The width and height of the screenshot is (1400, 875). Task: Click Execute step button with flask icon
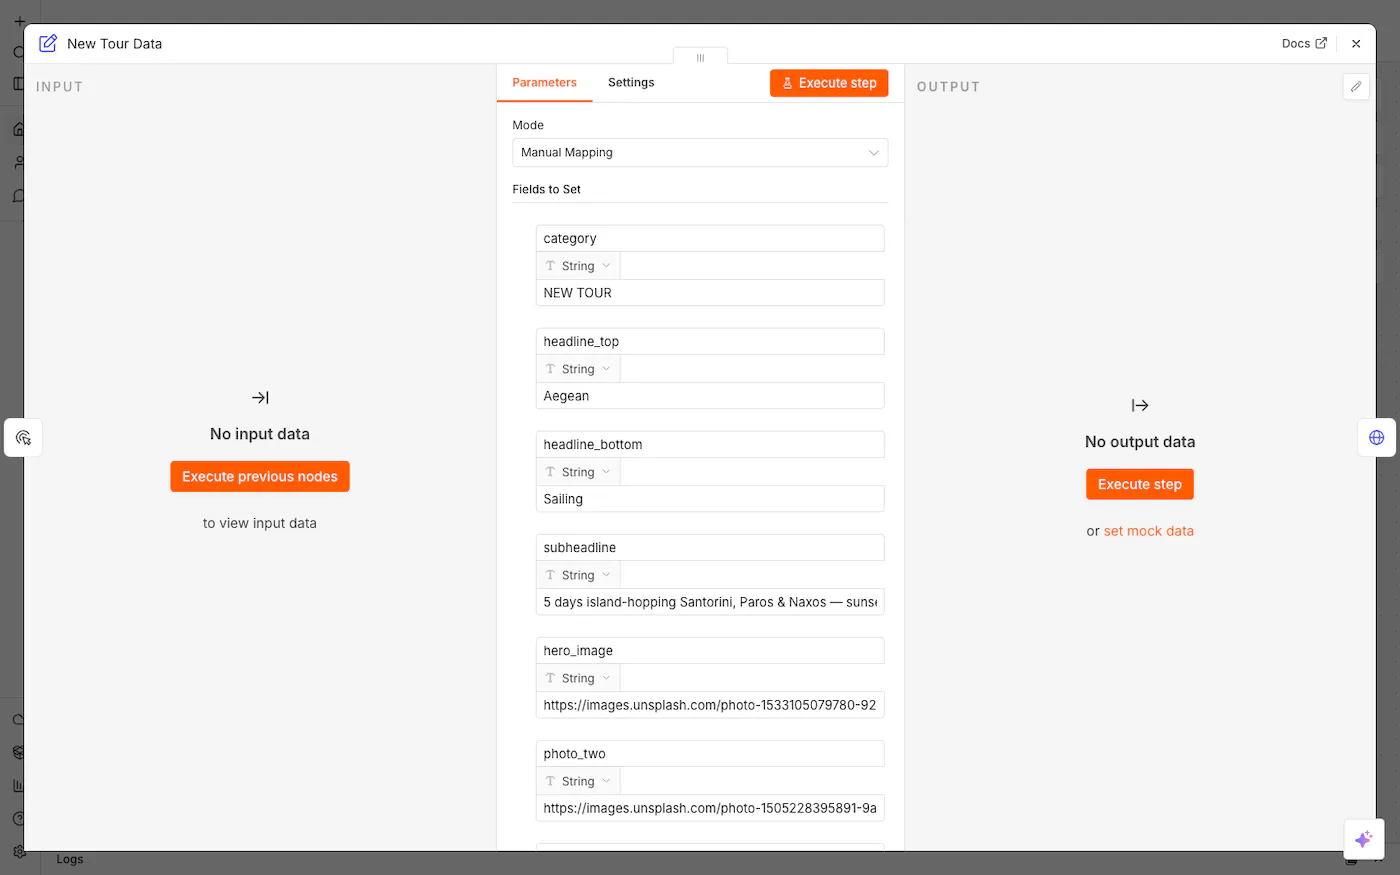pos(829,83)
